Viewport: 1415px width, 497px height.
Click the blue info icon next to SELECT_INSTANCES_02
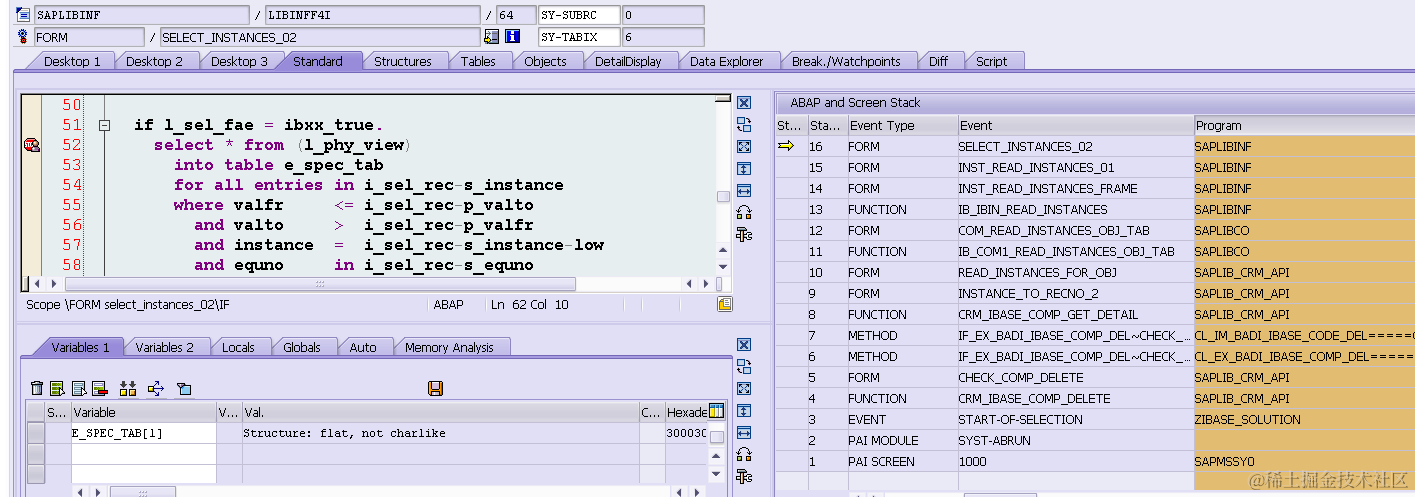(513, 37)
